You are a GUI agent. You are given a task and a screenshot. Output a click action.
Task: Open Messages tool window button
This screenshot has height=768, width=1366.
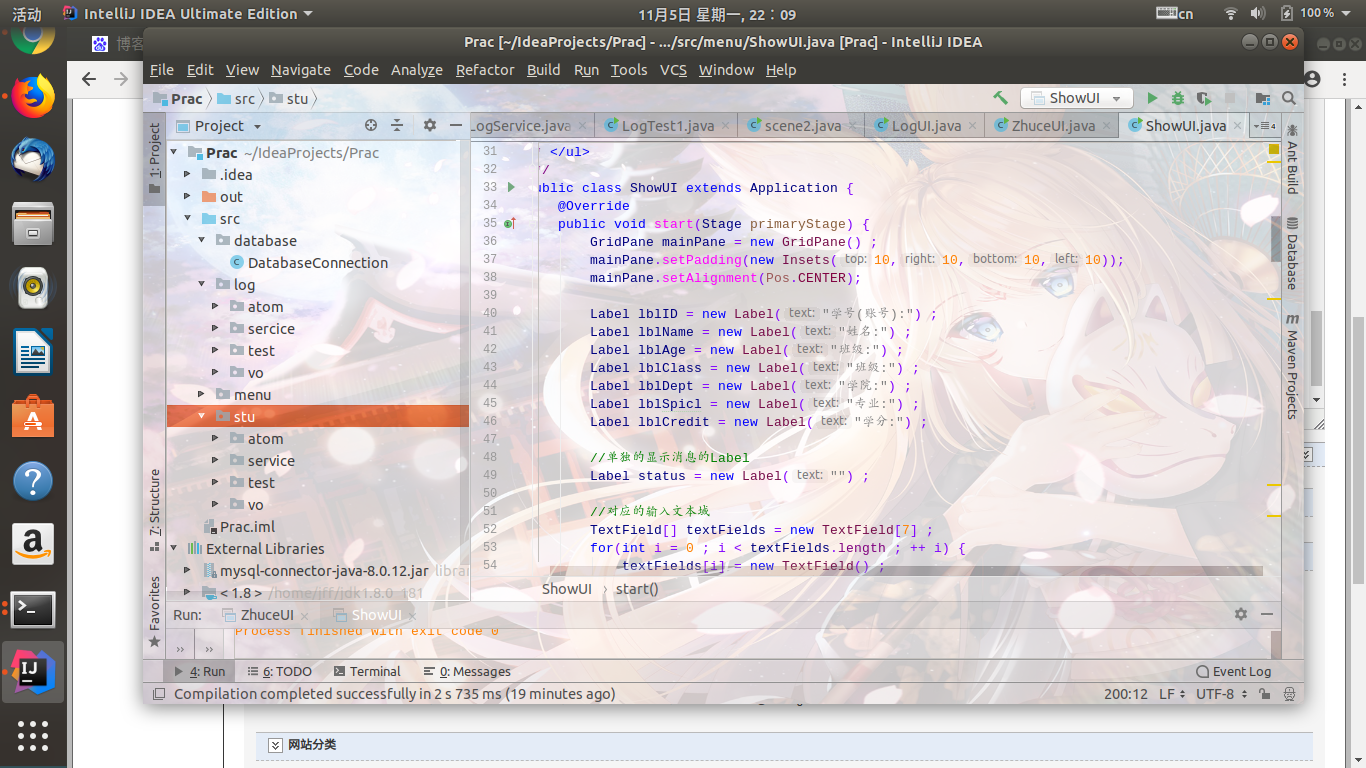467,672
